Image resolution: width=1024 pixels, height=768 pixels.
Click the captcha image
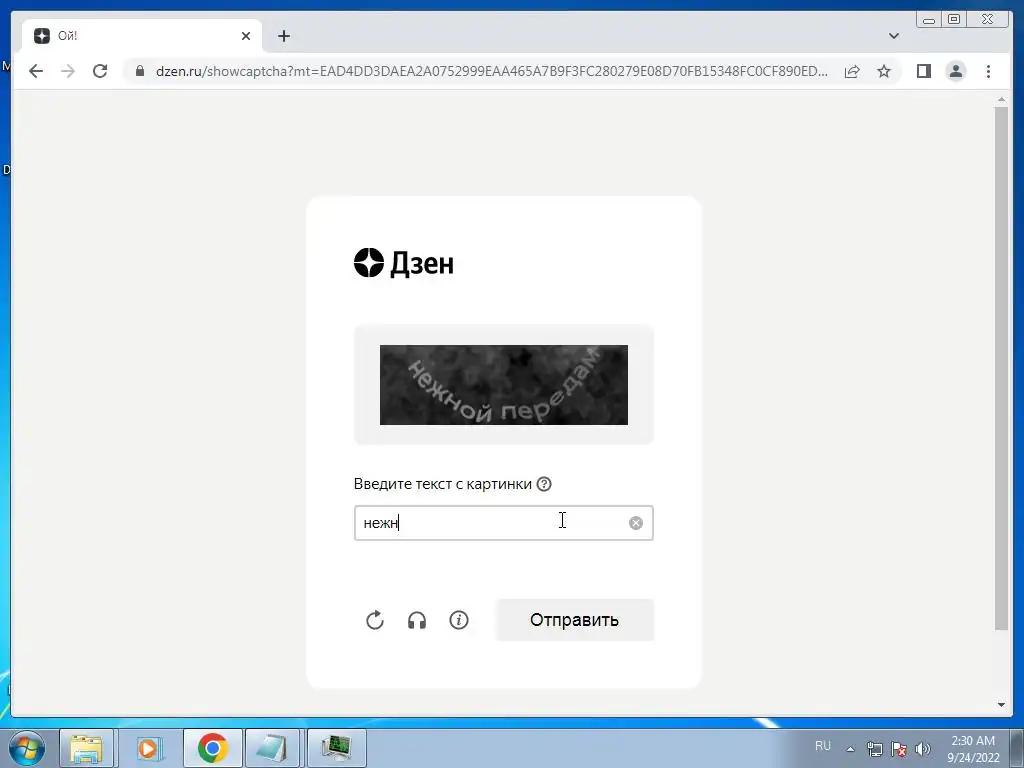[x=504, y=385]
